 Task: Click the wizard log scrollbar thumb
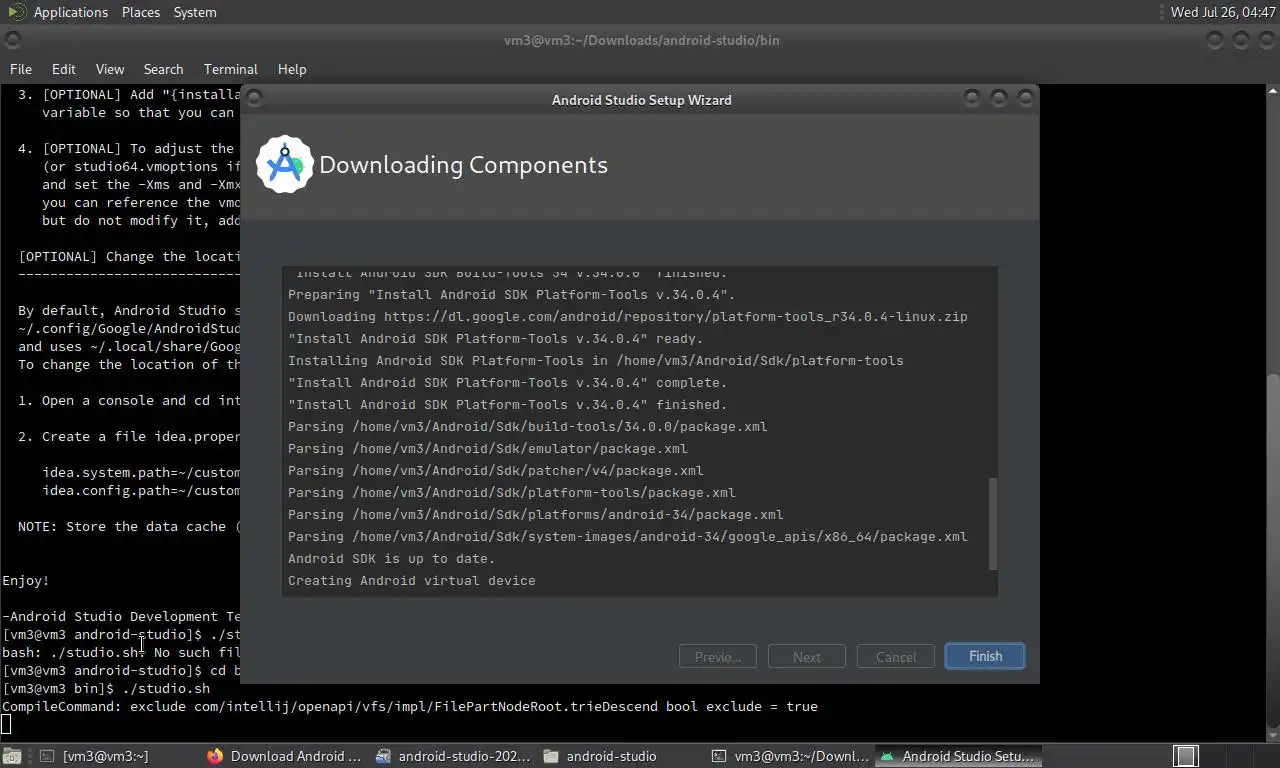993,523
